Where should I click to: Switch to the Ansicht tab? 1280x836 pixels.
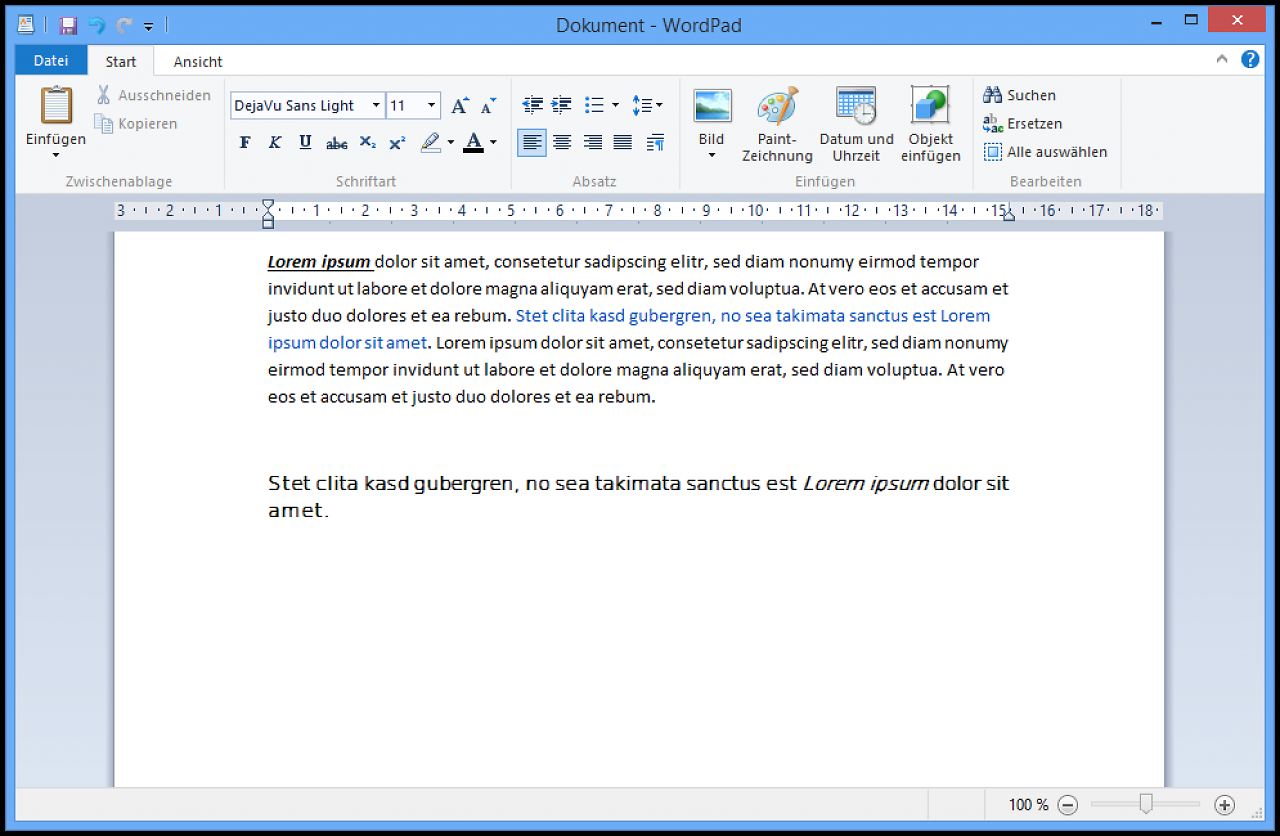click(198, 61)
